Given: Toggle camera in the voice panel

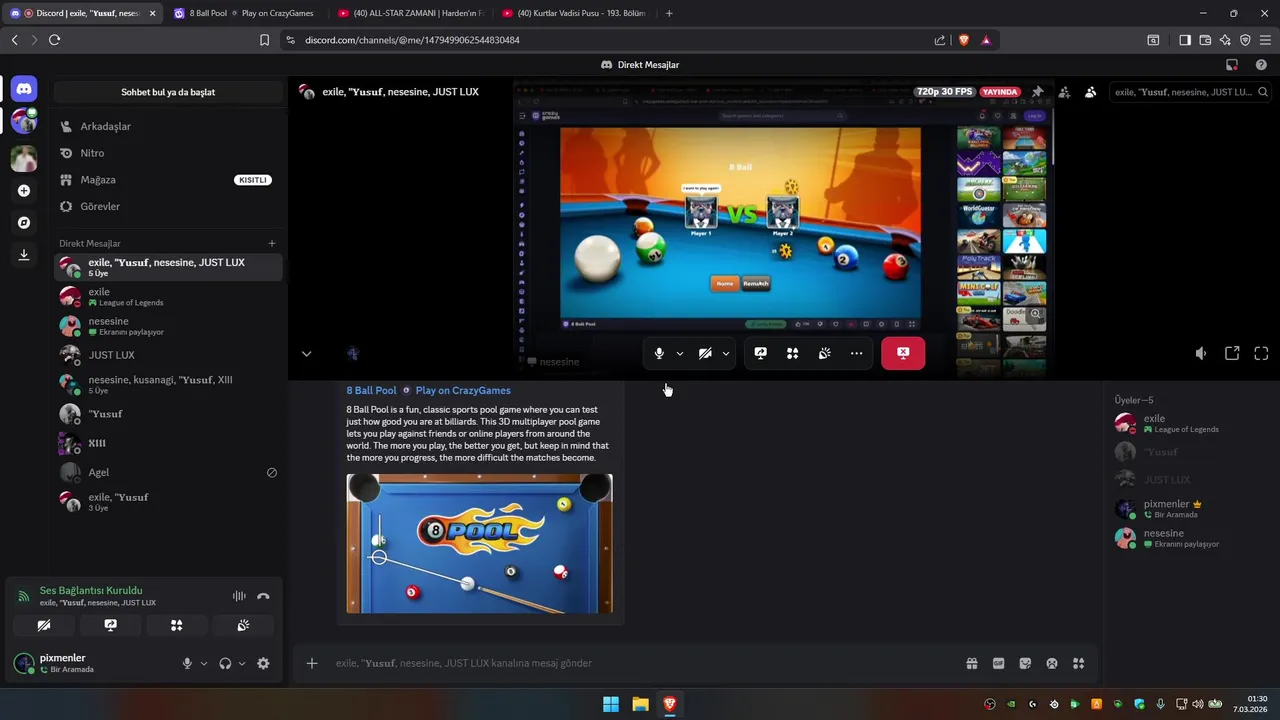Looking at the screenshot, I should pyautogui.click(x=44, y=625).
